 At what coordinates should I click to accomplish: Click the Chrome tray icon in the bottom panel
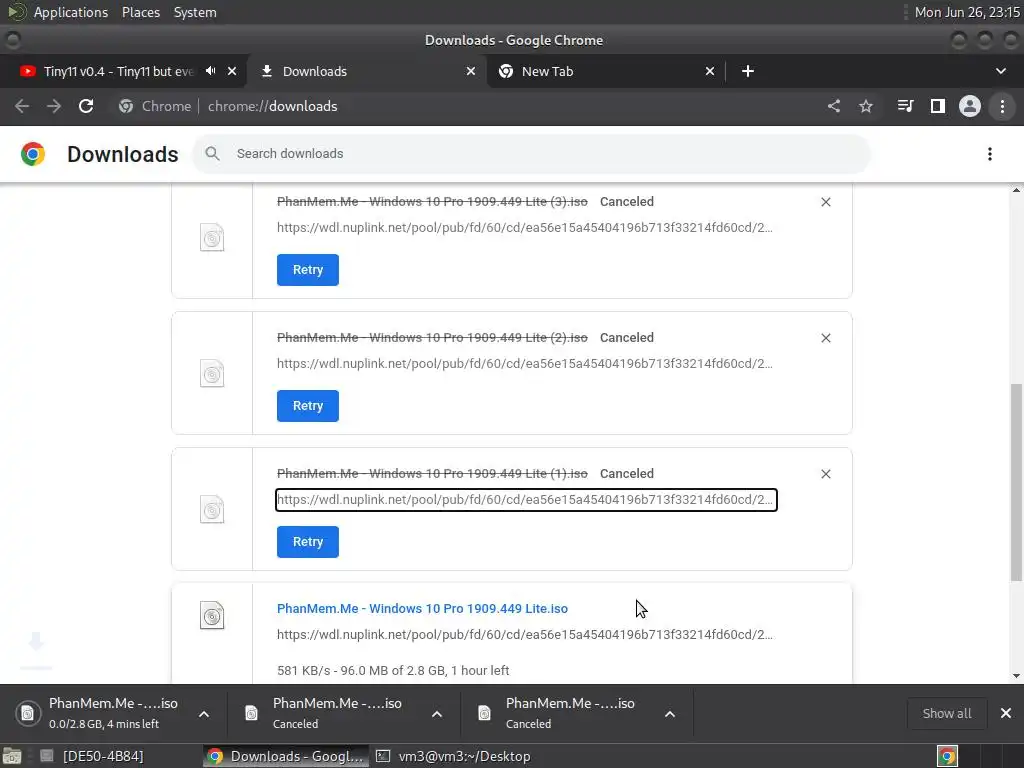[x=947, y=756]
